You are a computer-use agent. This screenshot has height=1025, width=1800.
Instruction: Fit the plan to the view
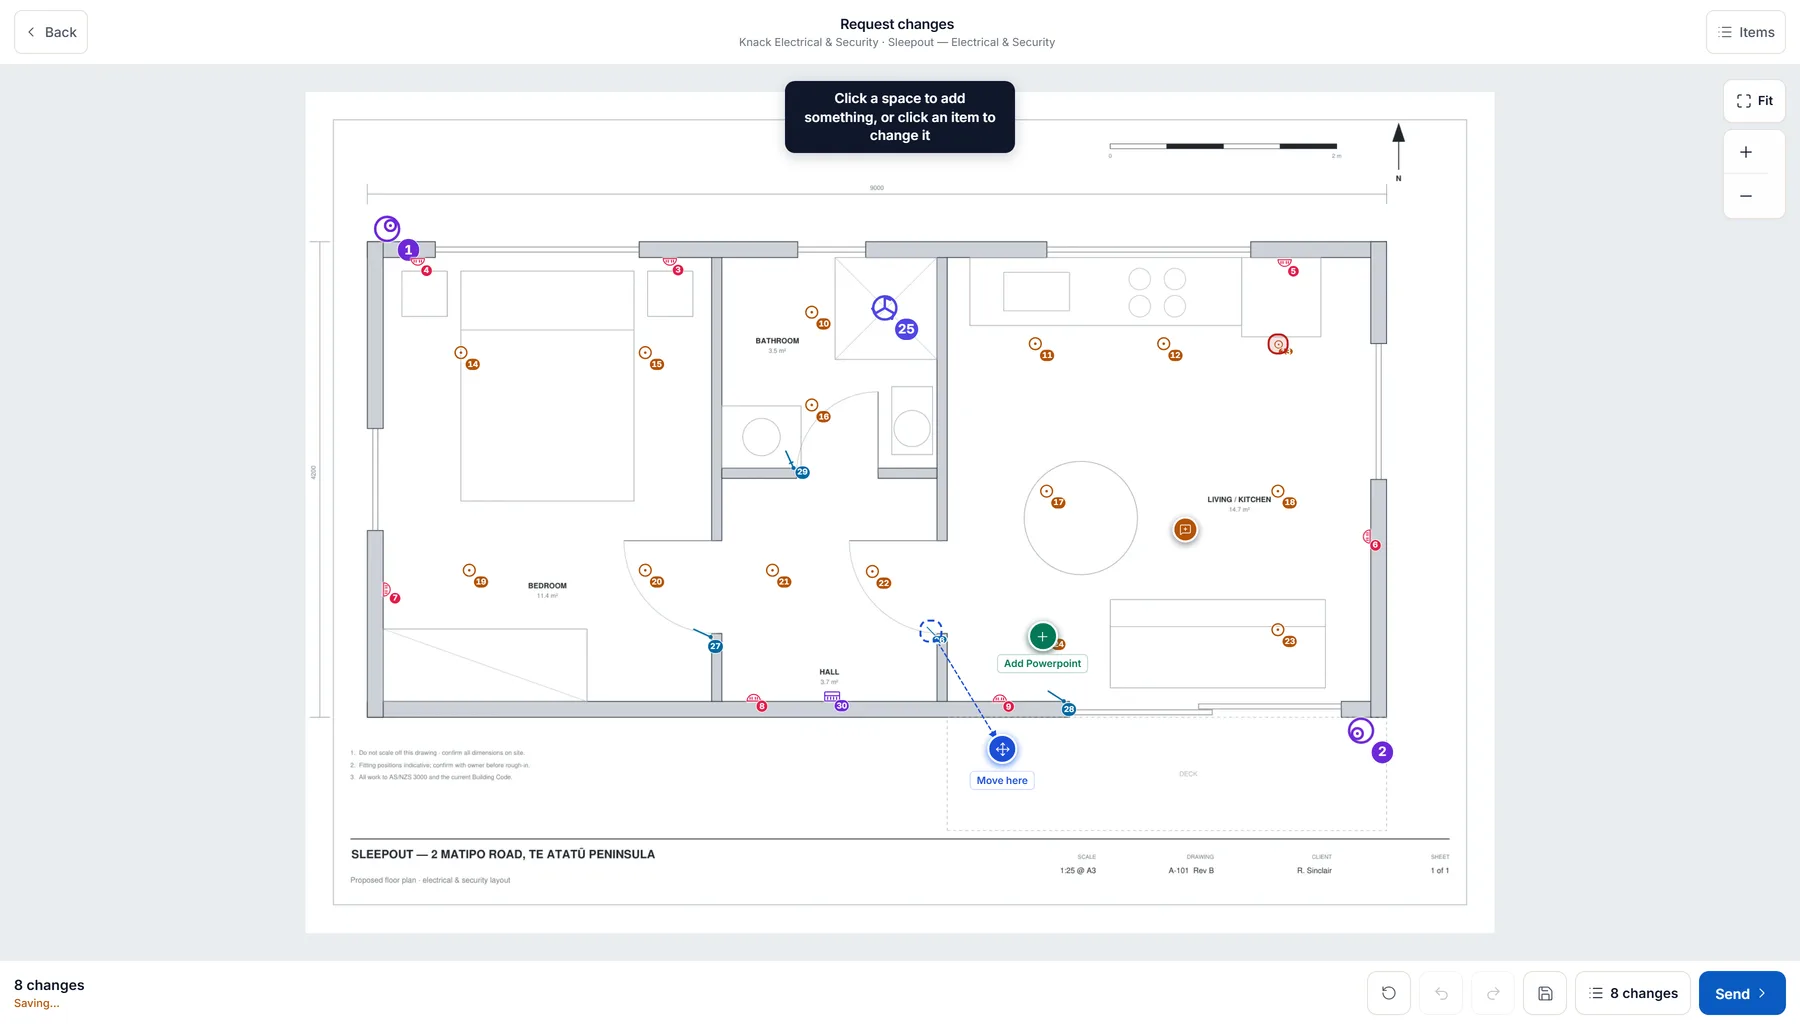point(1754,101)
